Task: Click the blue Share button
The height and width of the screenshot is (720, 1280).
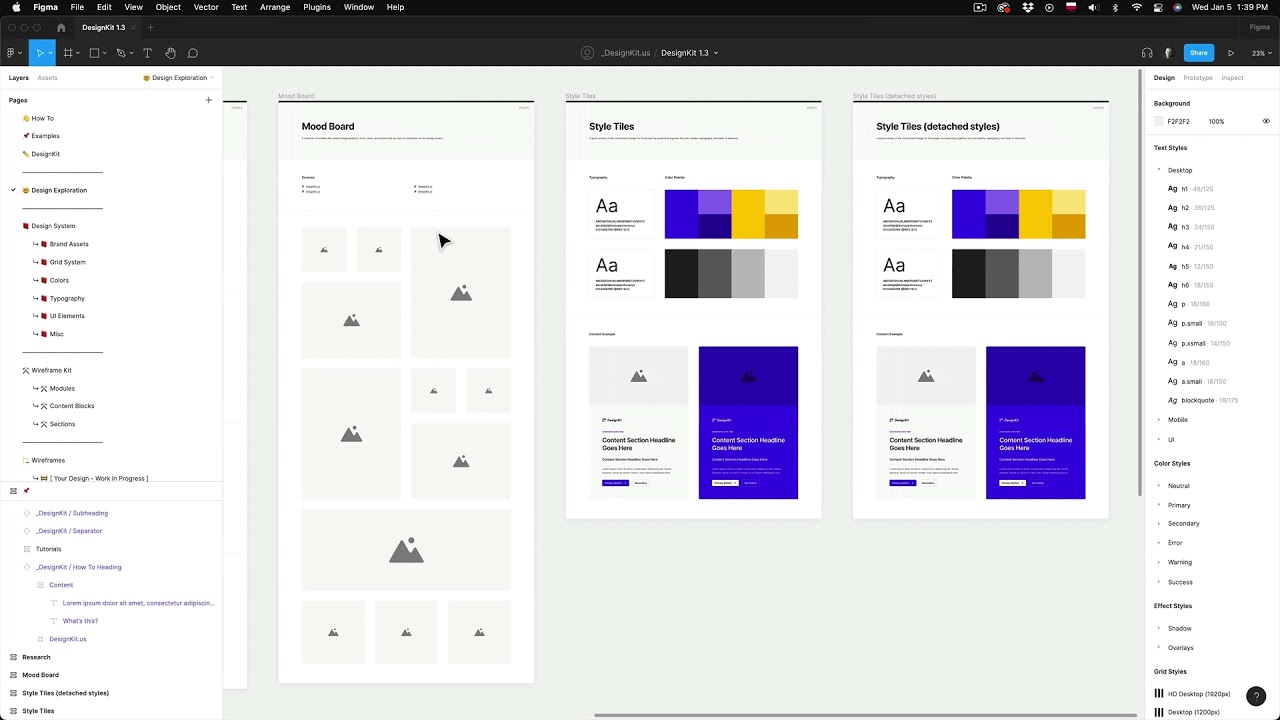Action: pos(1198,53)
